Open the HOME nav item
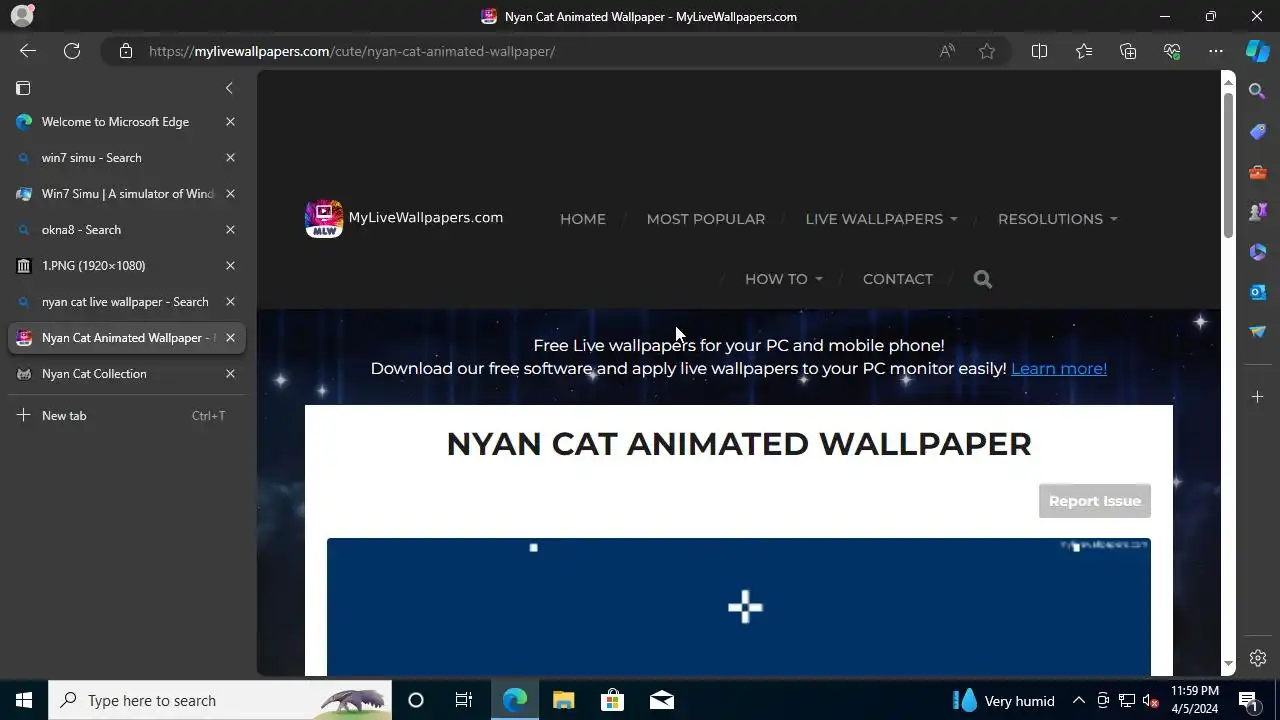This screenshot has height=720, width=1280. pyautogui.click(x=583, y=219)
